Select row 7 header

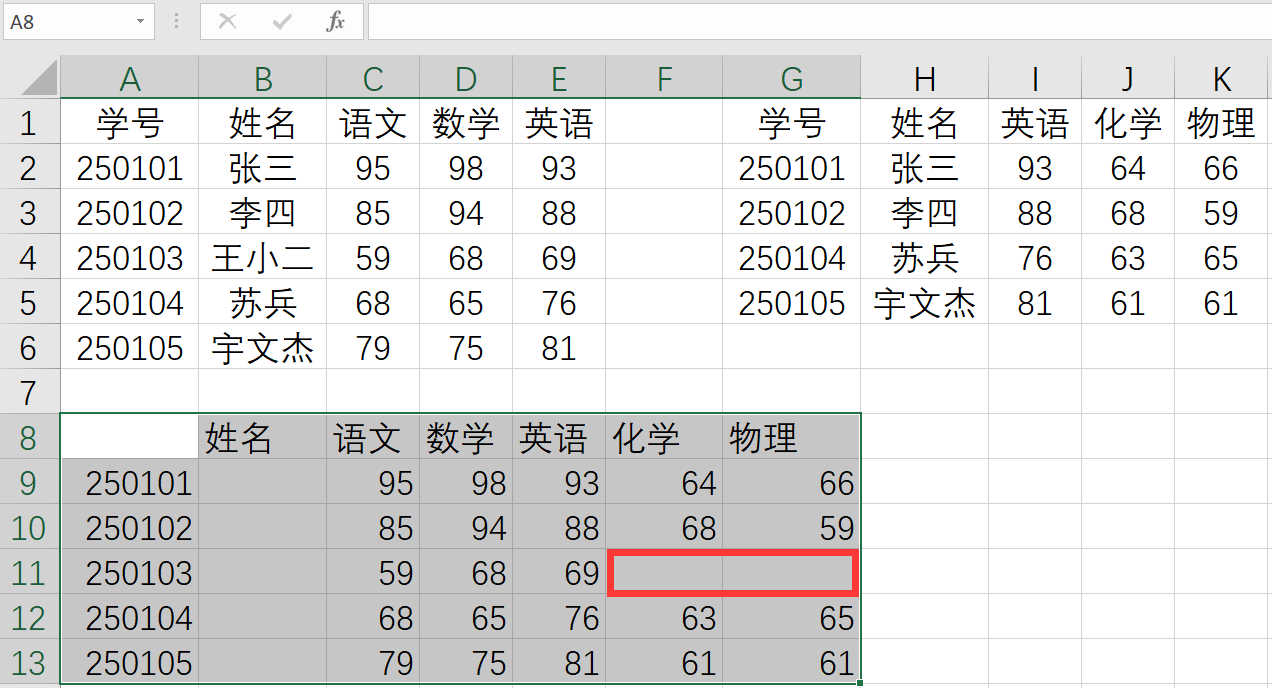[28, 392]
